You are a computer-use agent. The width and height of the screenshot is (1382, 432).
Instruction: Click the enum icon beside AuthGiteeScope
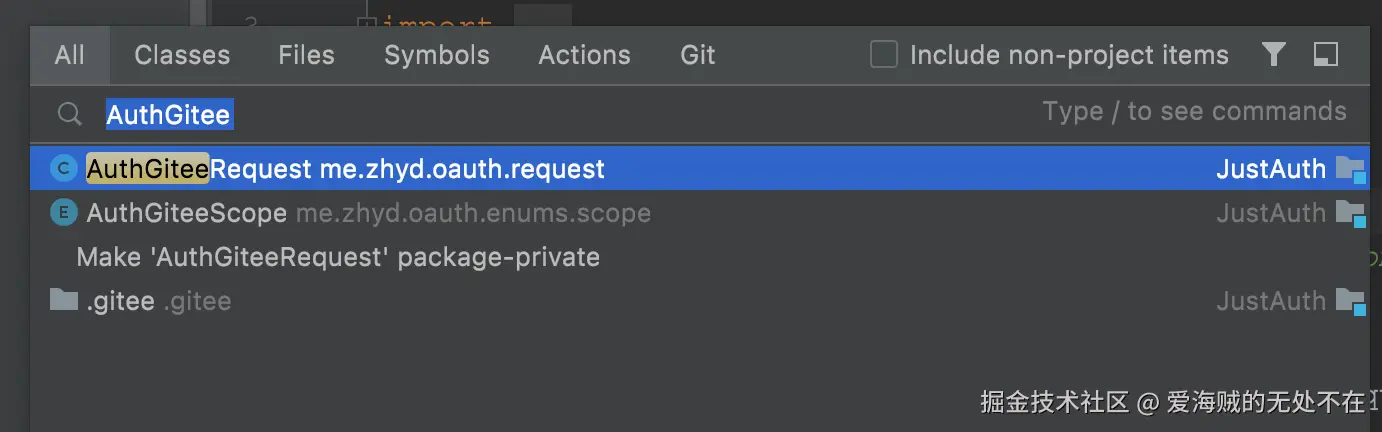(x=63, y=213)
